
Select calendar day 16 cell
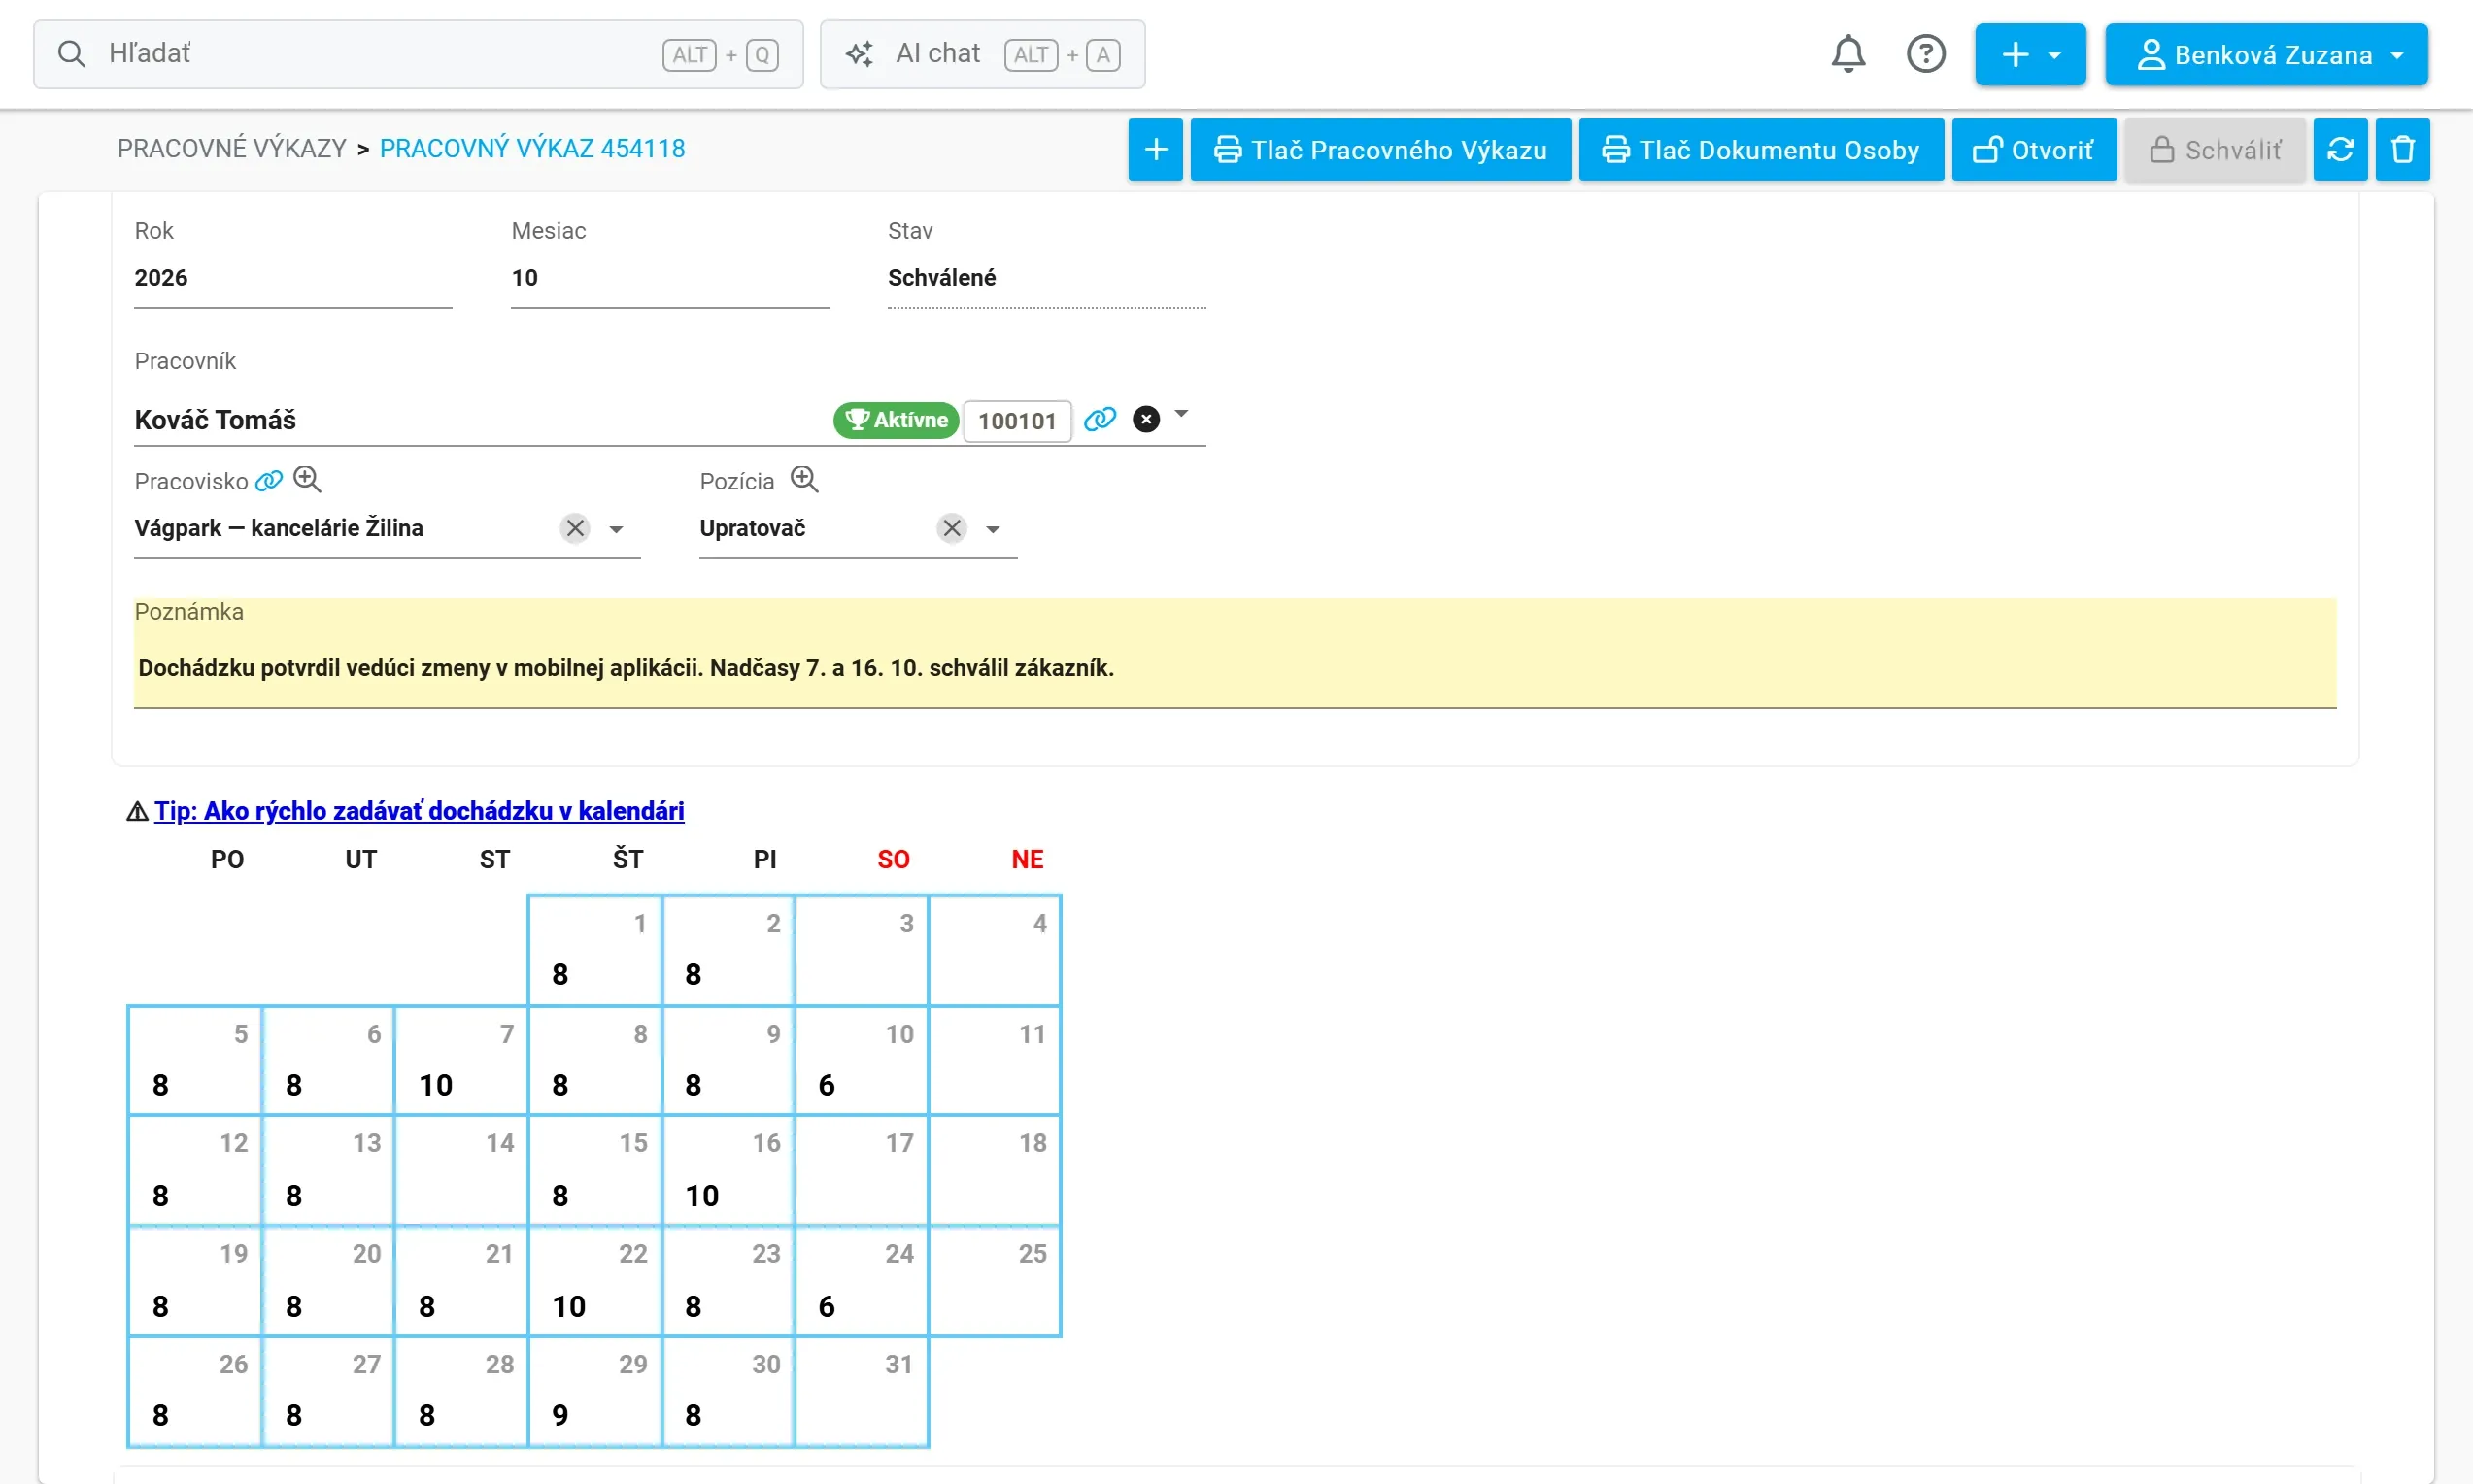[x=728, y=1170]
